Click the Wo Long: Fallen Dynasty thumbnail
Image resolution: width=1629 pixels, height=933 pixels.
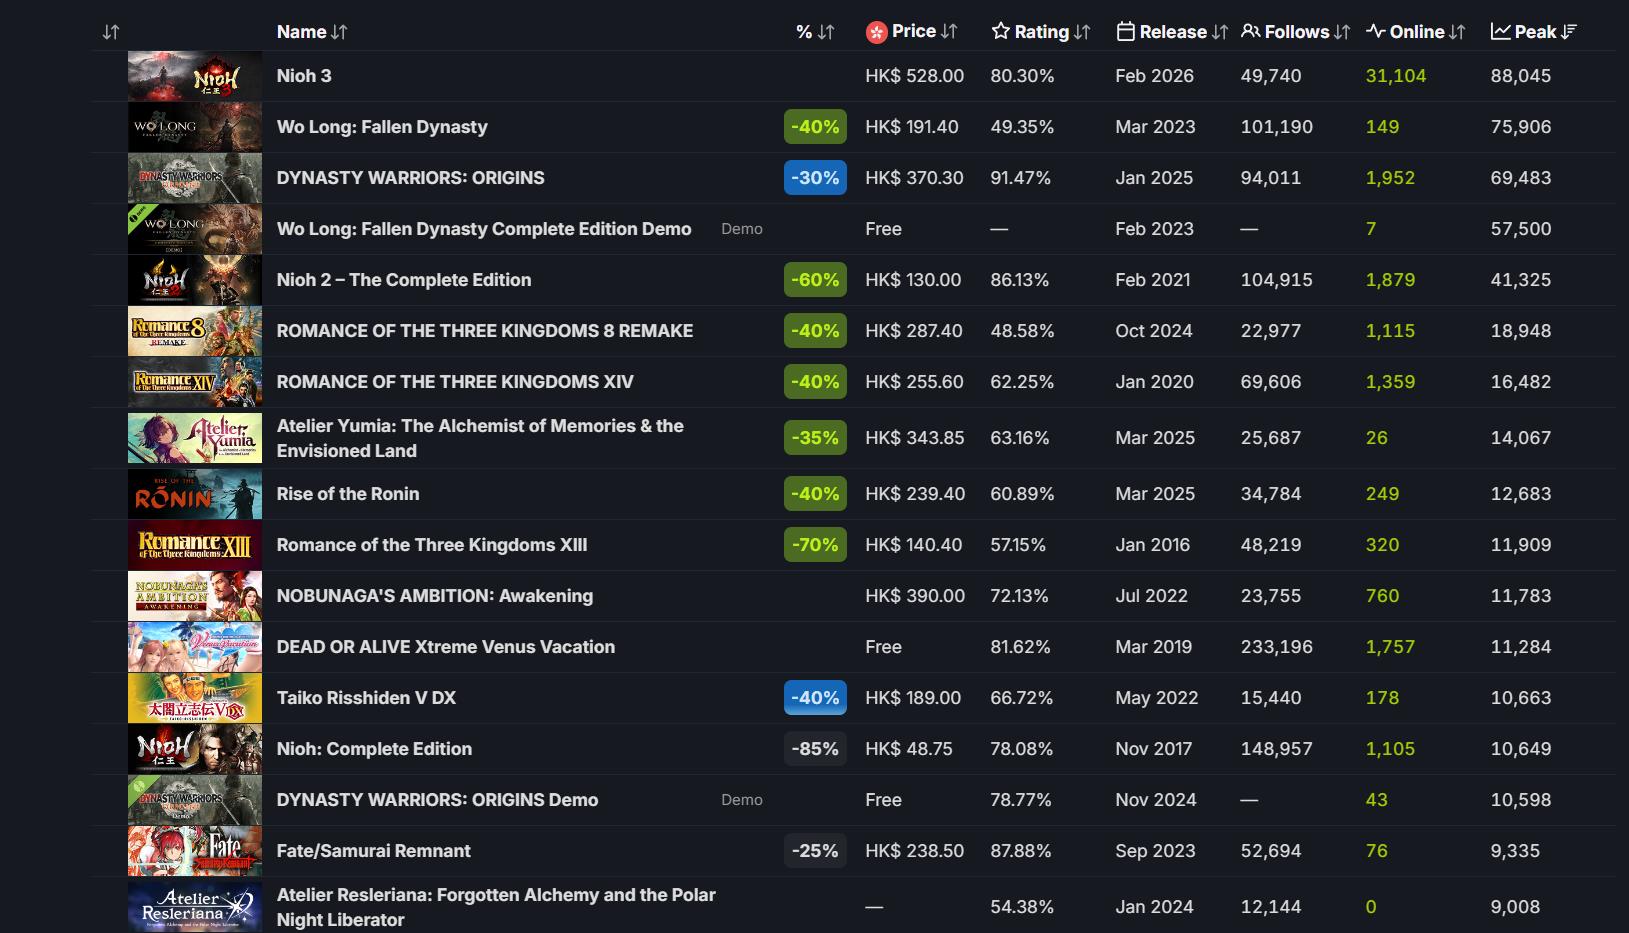[195, 127]
